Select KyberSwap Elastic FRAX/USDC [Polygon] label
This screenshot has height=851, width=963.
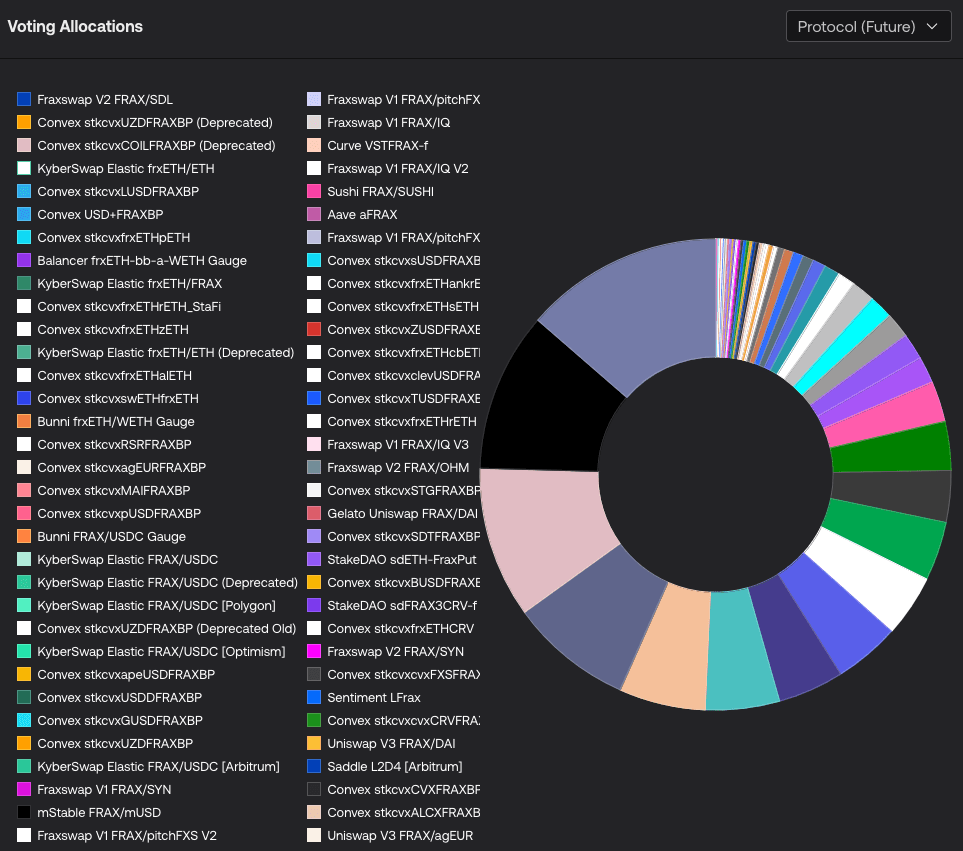pos(156,605)
